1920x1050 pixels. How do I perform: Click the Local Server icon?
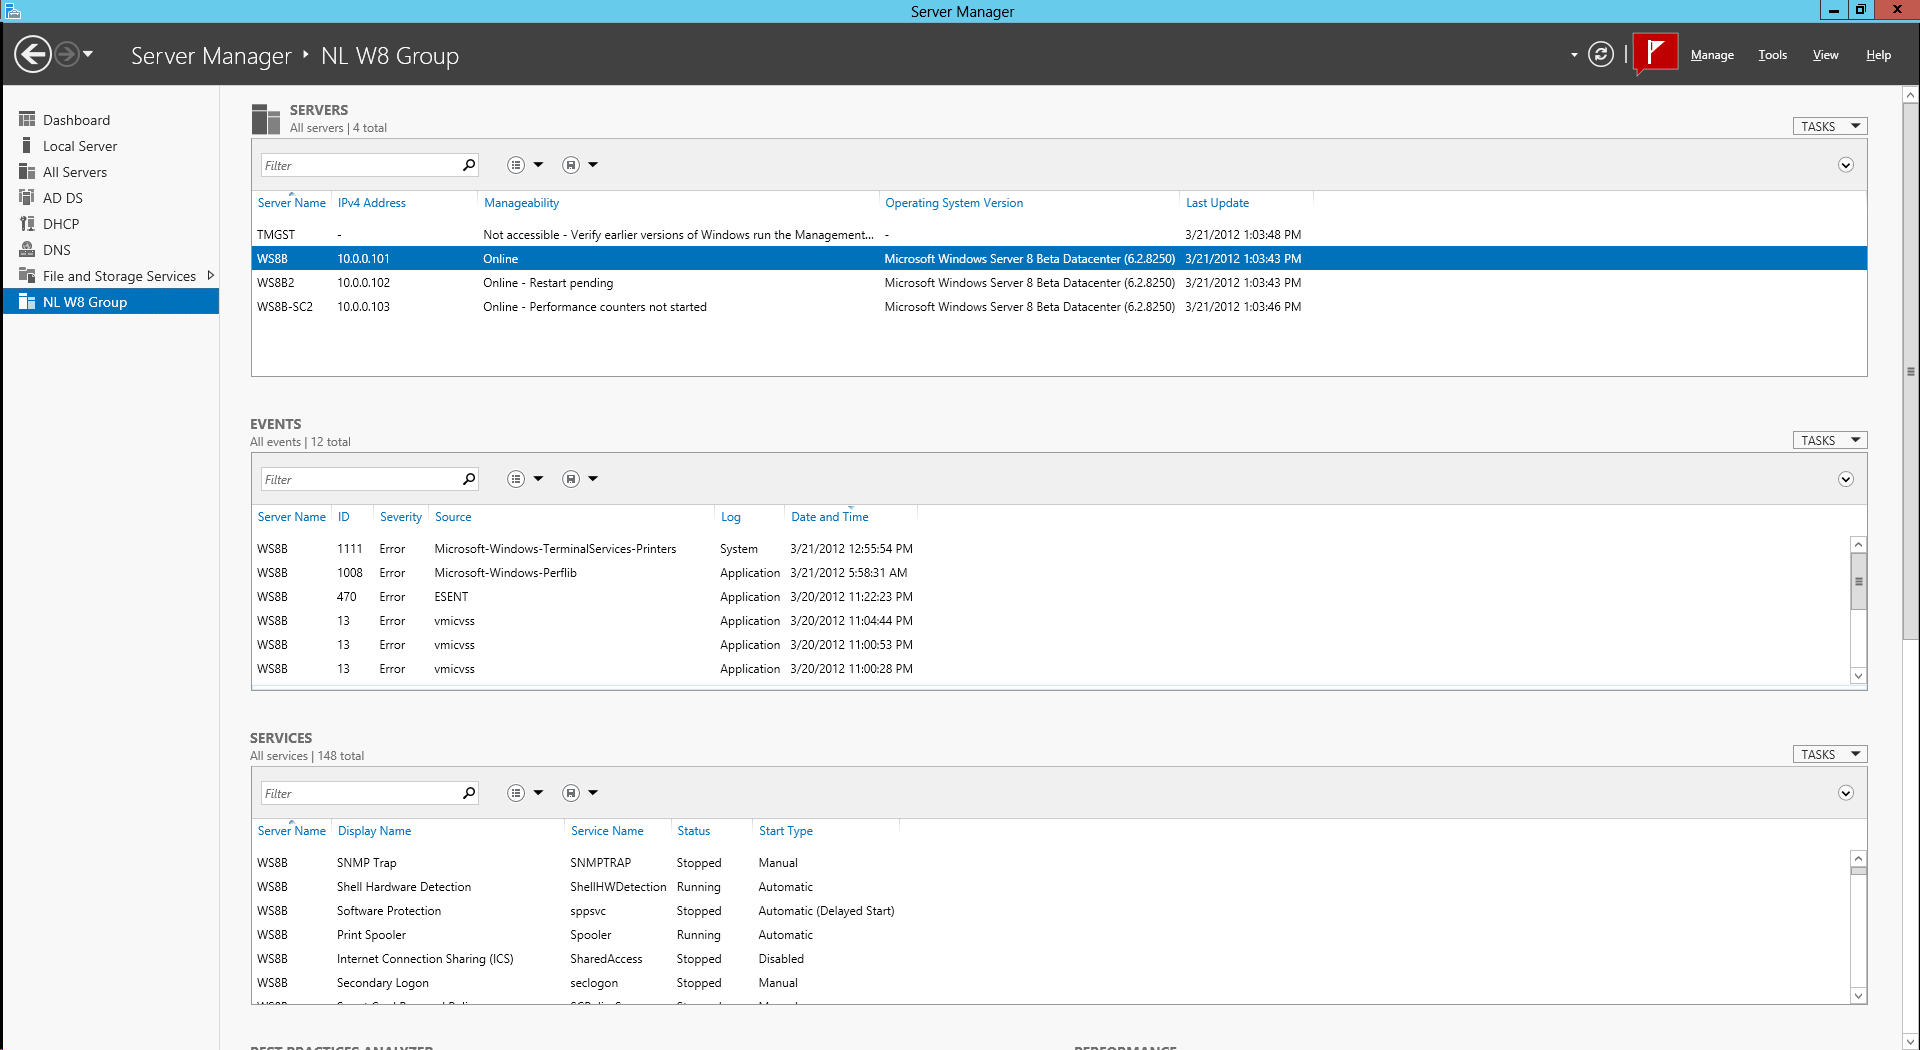click(27, 145)
